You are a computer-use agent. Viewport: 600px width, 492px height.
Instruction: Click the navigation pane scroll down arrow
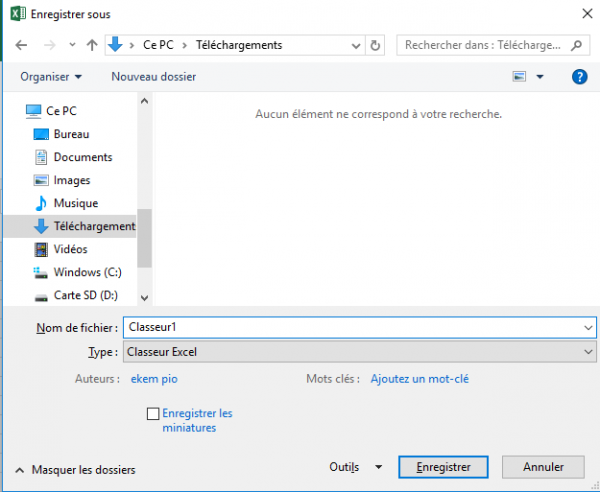click(x=144, y=297)
